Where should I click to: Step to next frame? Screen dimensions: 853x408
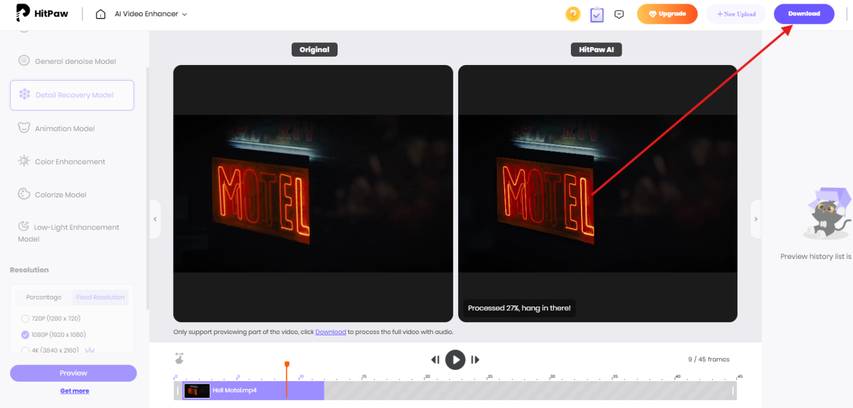click(x=475, y=360)
